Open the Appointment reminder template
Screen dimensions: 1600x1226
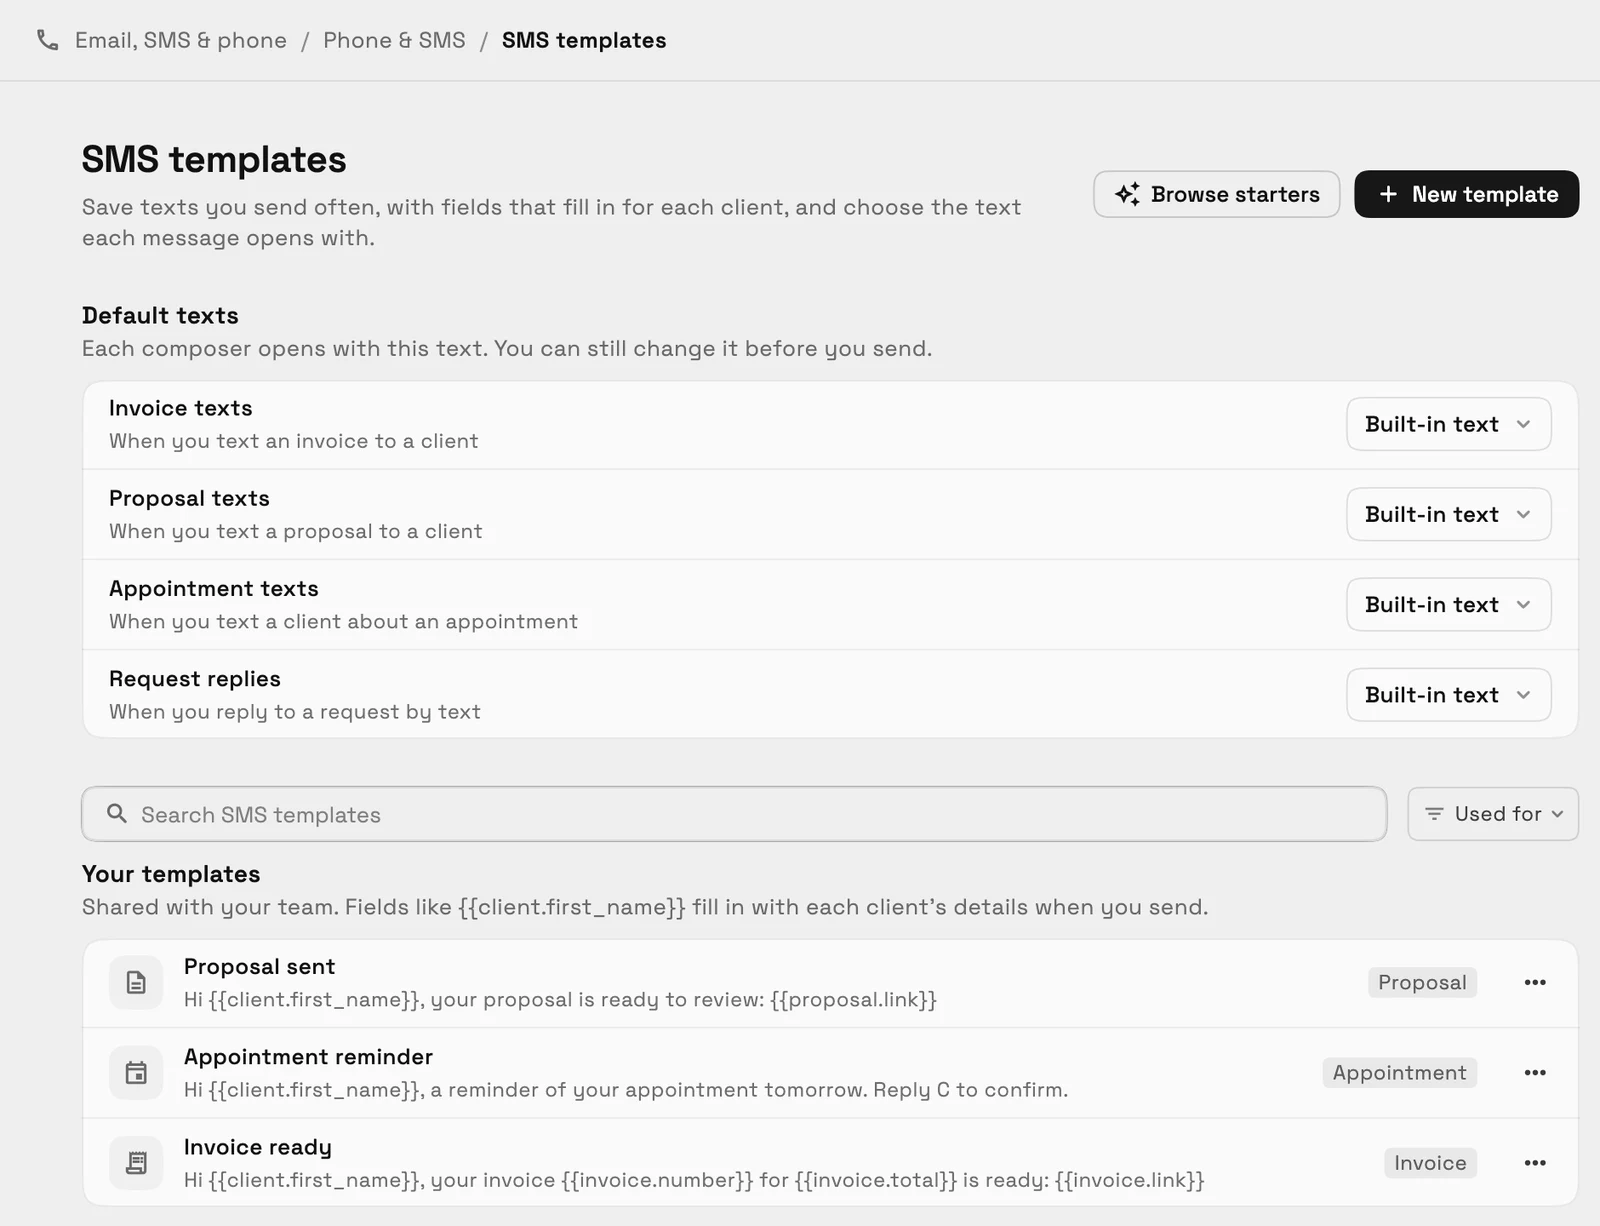pyautogui.click(x=830, y=1073)
